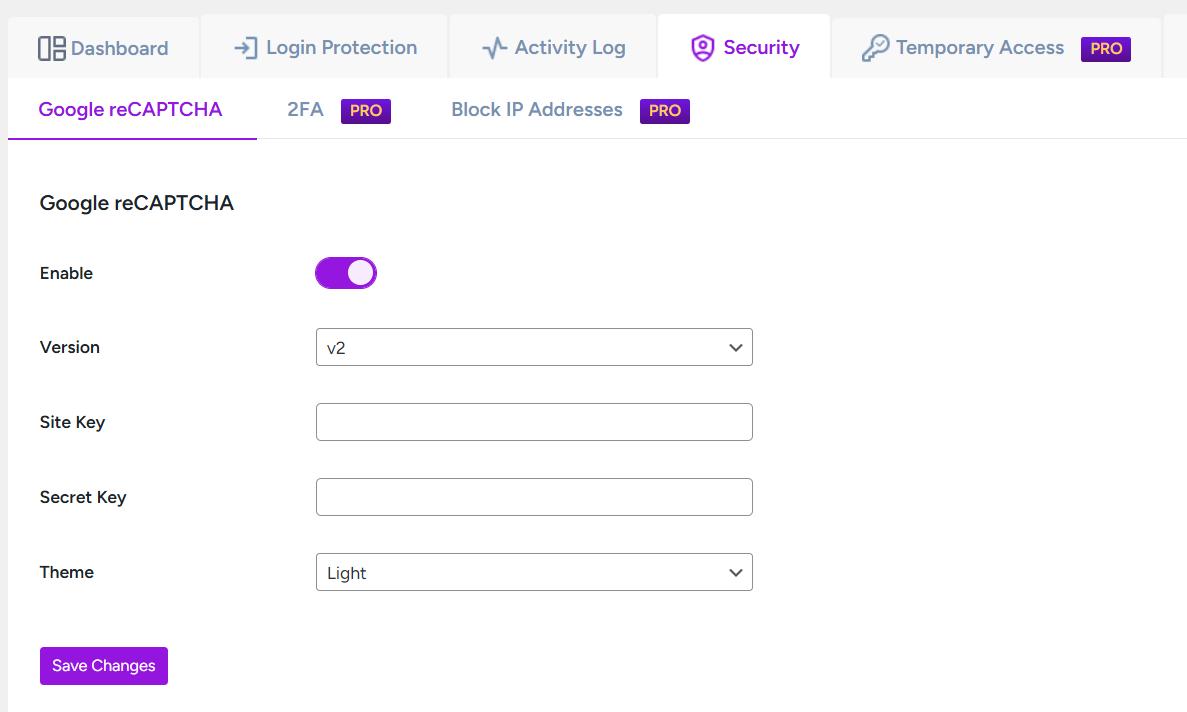
Task: Disable the reCAPTCHA Enable toggle
Action: click(x=346, y=272)
